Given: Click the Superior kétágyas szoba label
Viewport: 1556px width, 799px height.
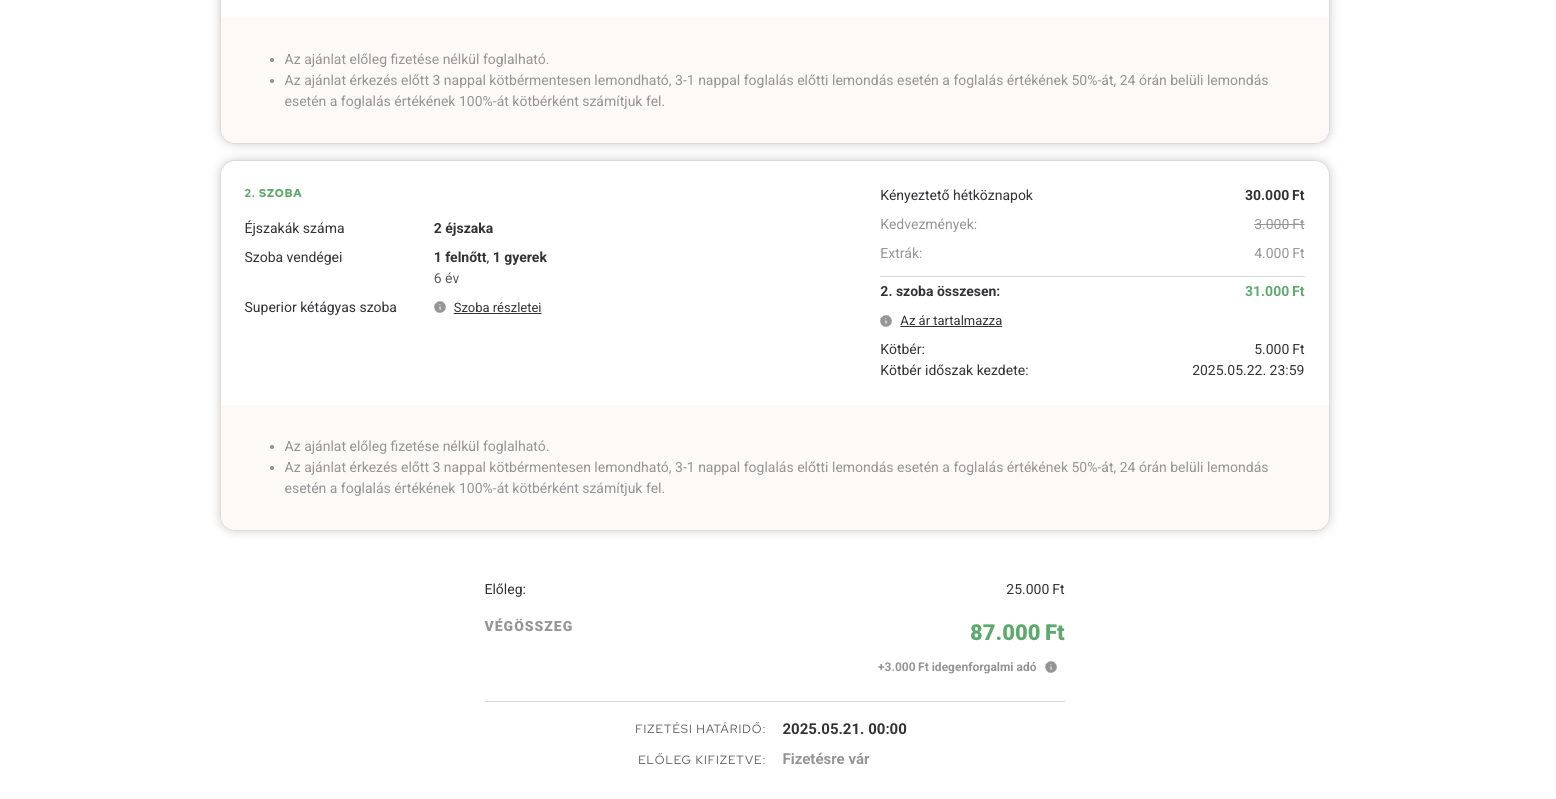Looking at the screenshot, I should click(x=320, y=307).
